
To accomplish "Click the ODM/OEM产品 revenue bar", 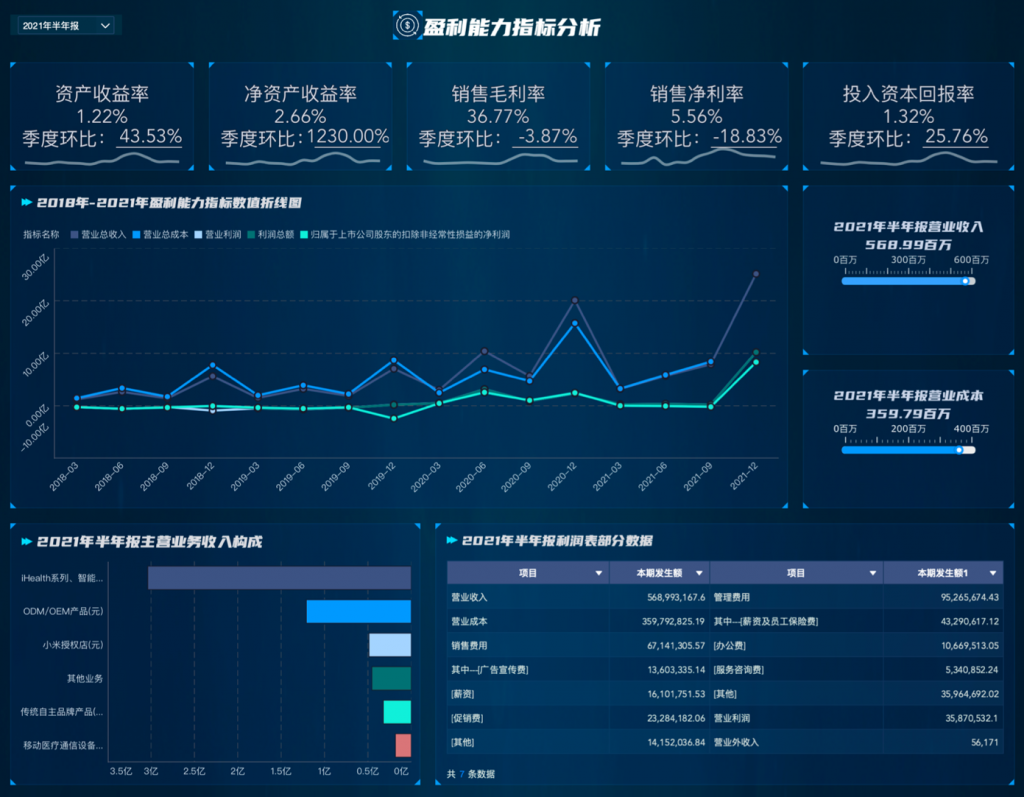I will tap(359, 611).
